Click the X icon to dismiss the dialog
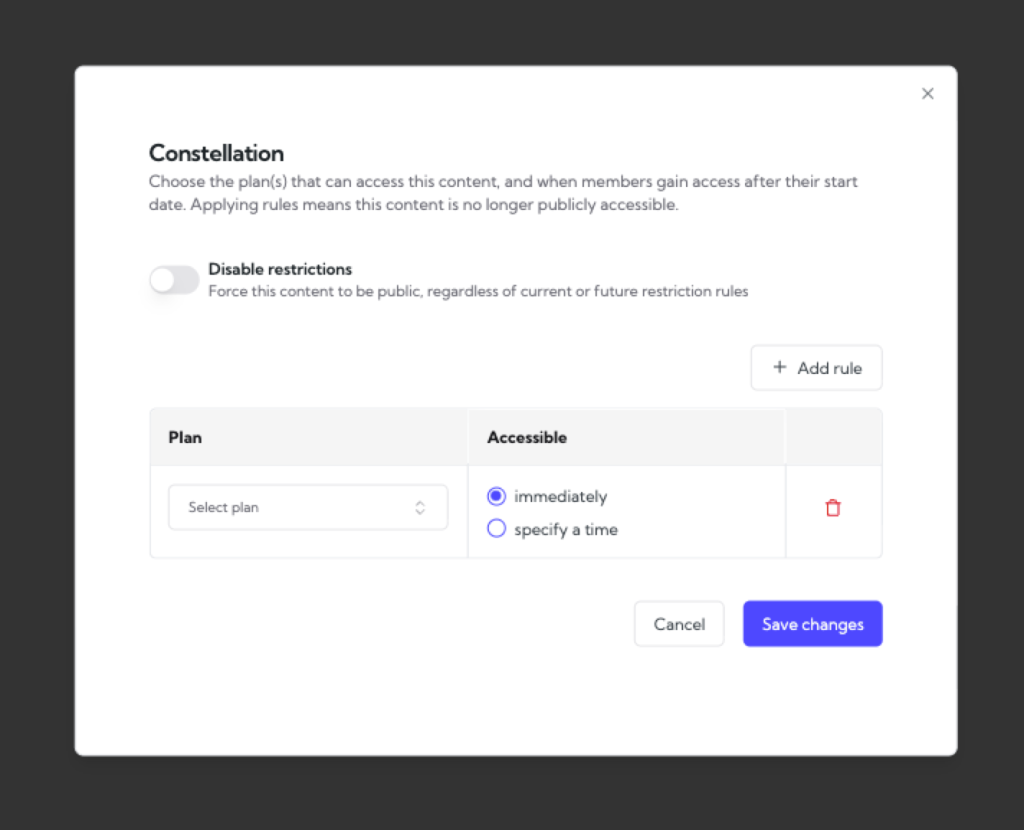This screenshot has height=830, width=1024. click(x=927, y=93)
